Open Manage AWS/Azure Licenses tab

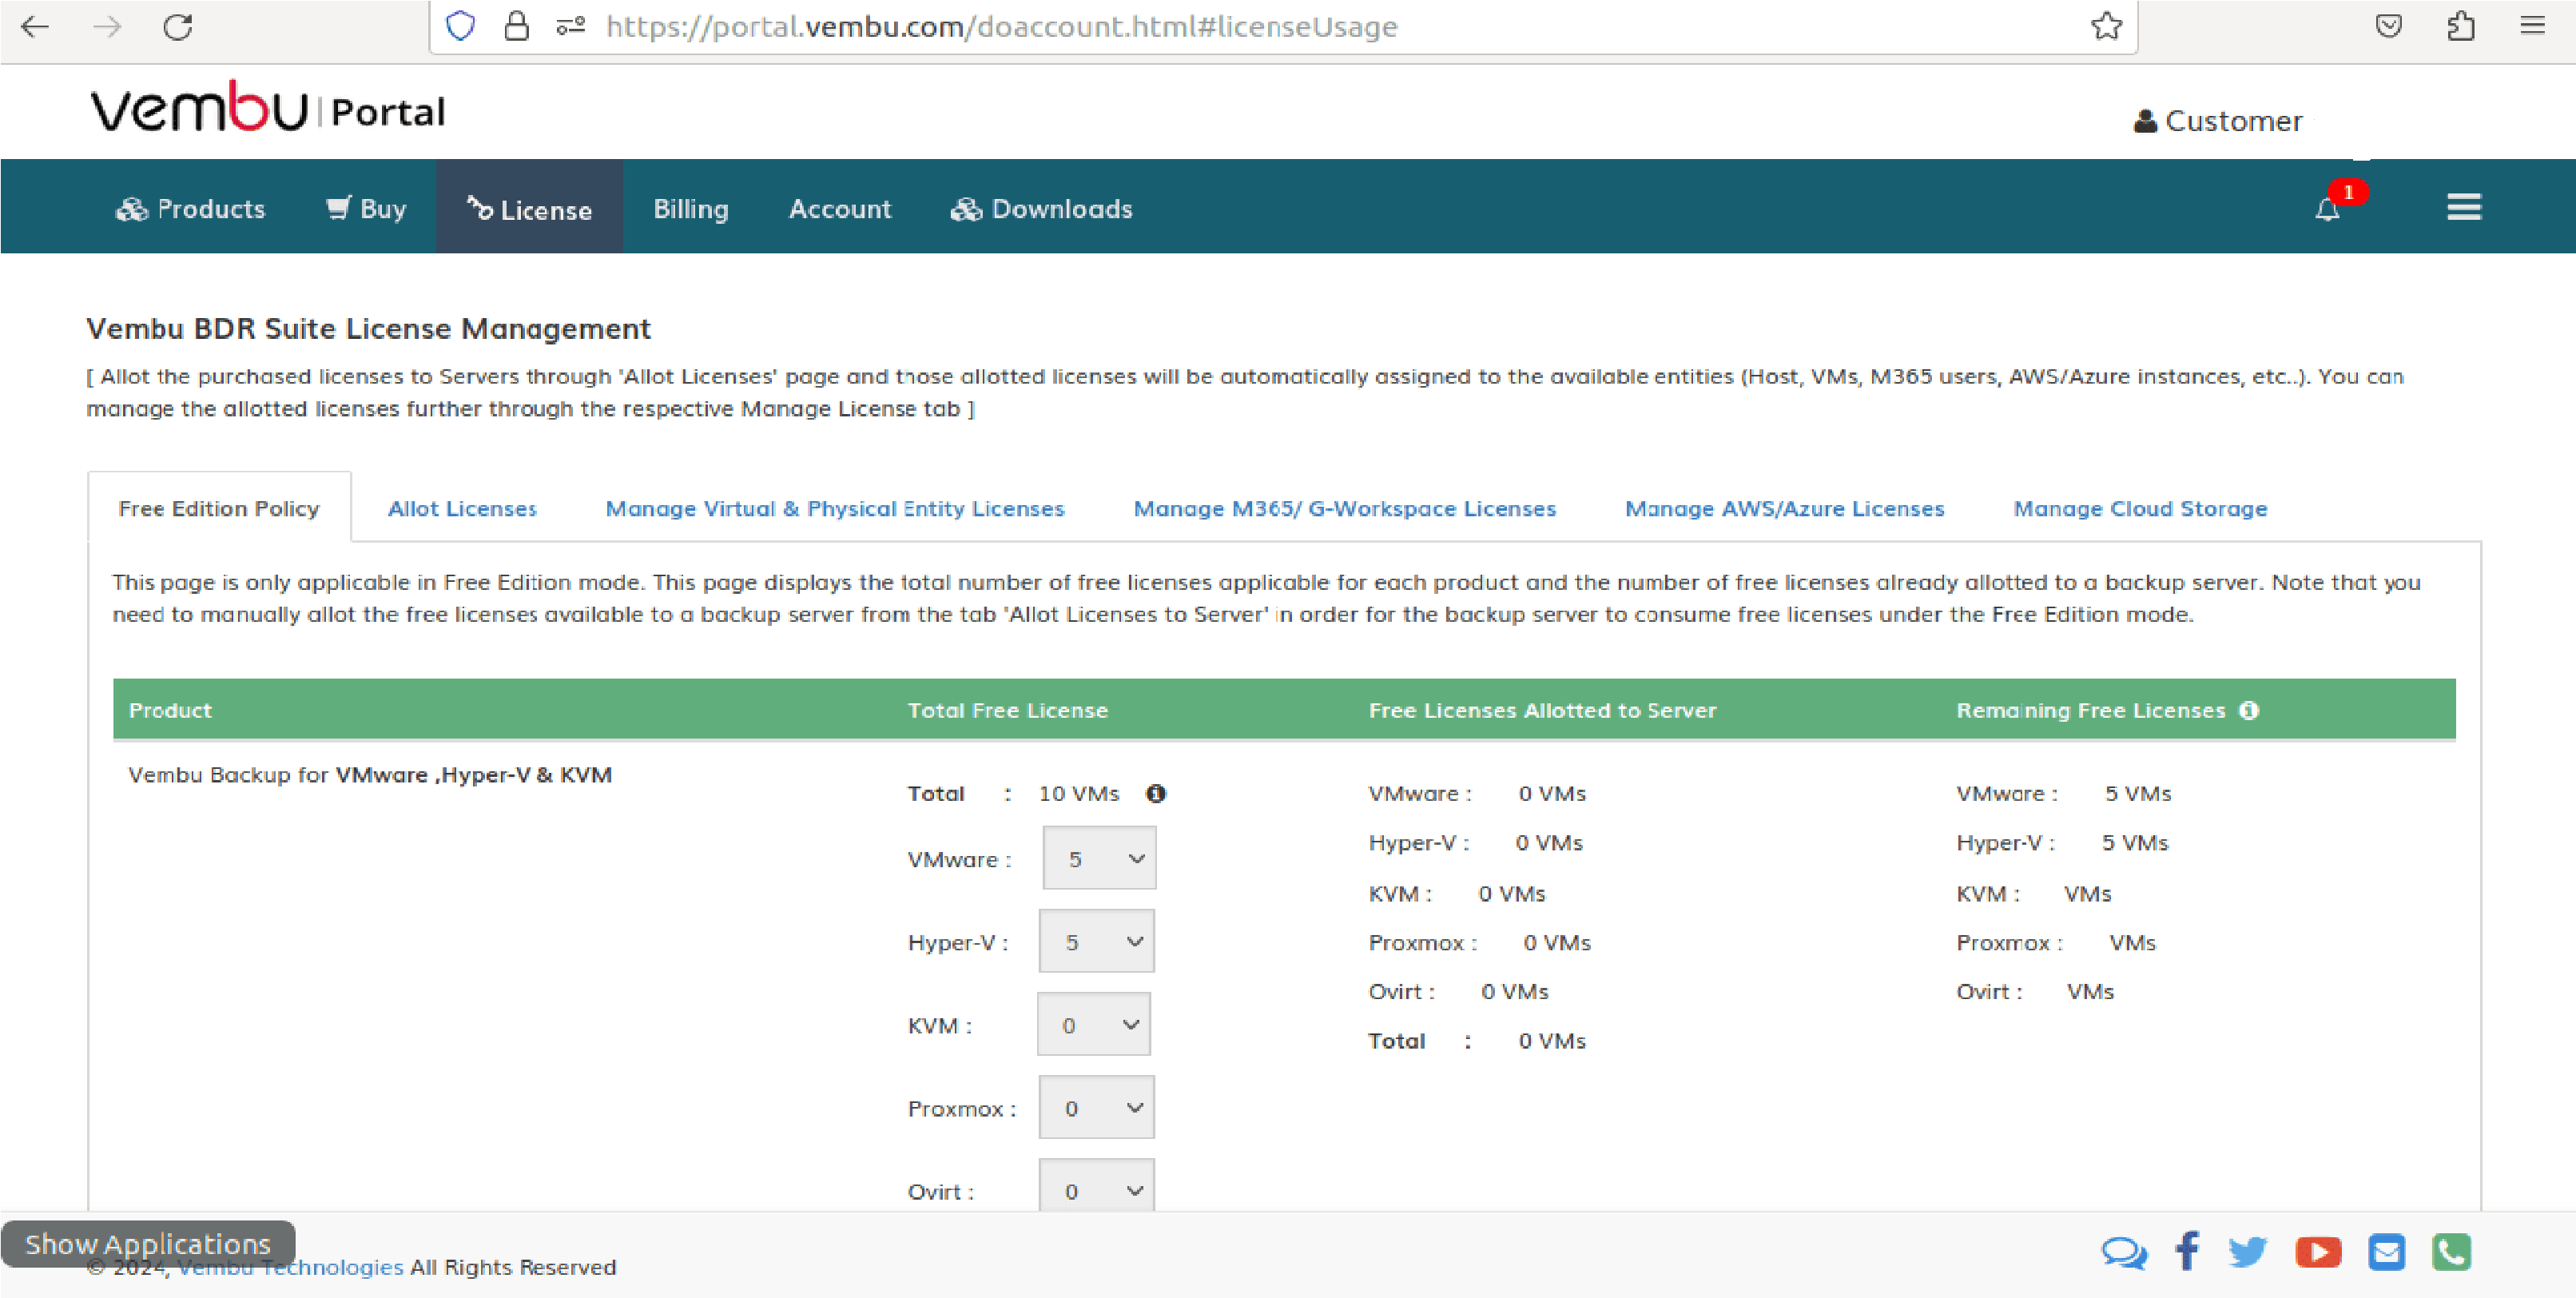[1785, 508]
